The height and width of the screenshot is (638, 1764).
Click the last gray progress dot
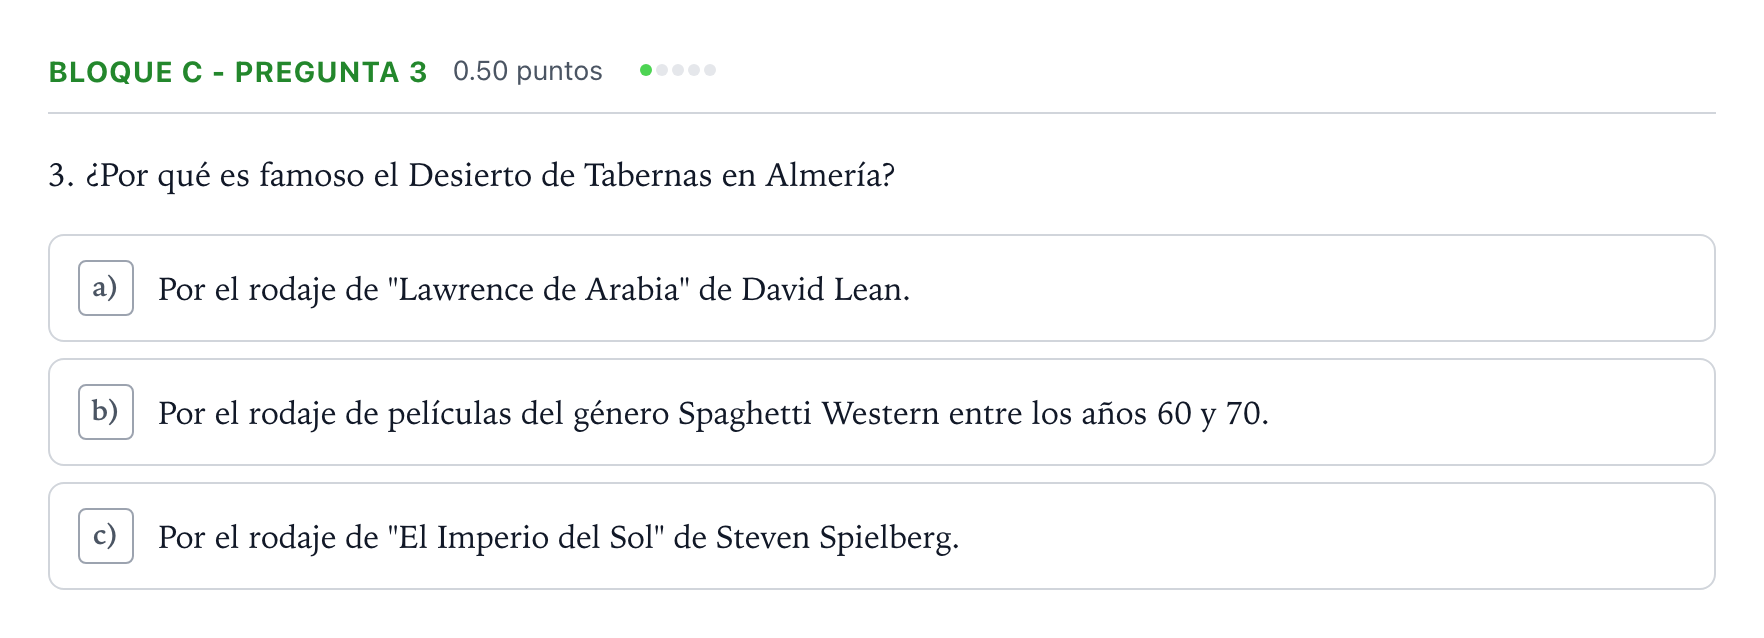(x=710, y=70)
